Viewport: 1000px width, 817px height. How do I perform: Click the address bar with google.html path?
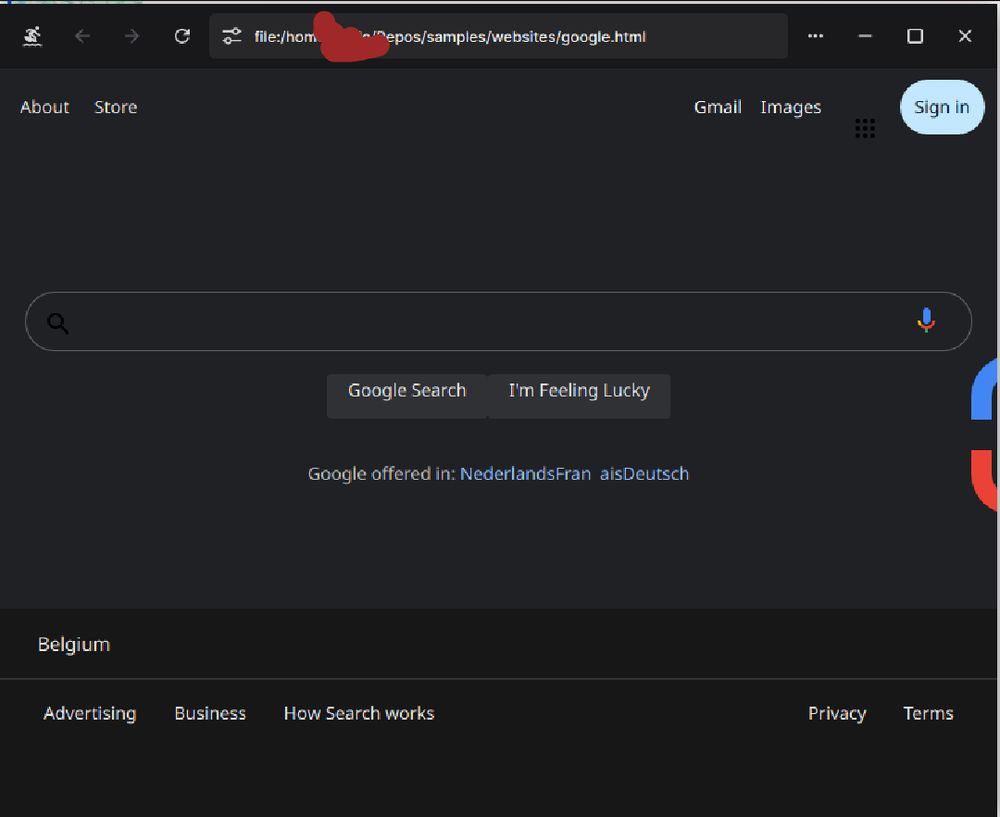click(498, 36)
